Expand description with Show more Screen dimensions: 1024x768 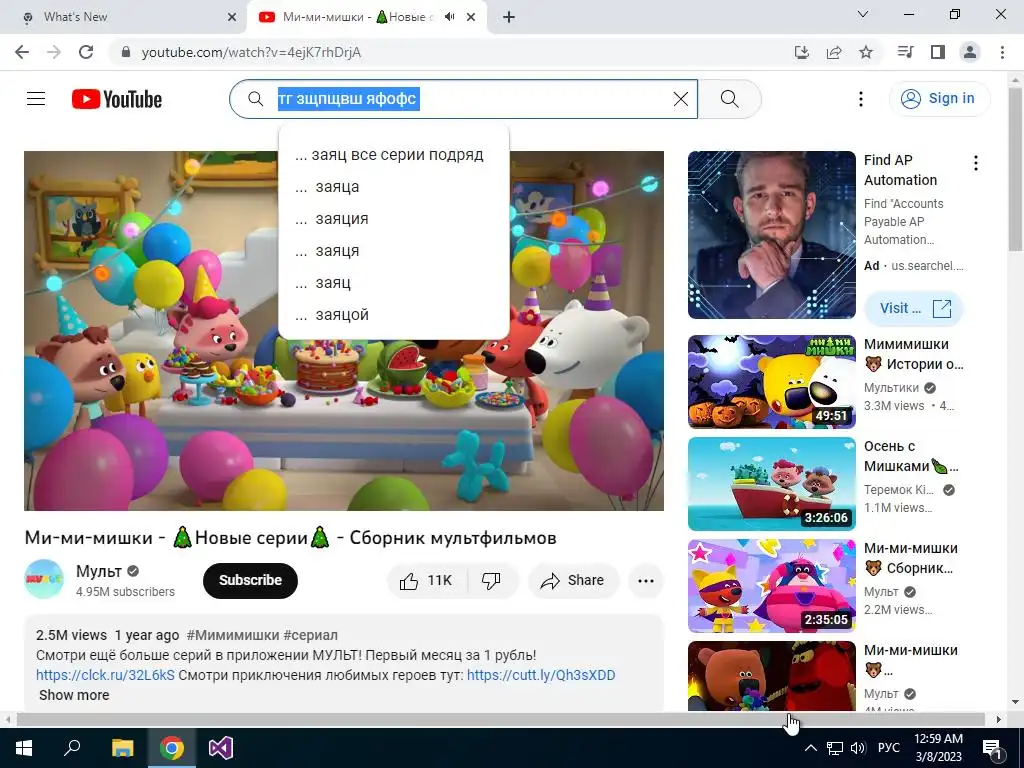click(x=74, y=695)
